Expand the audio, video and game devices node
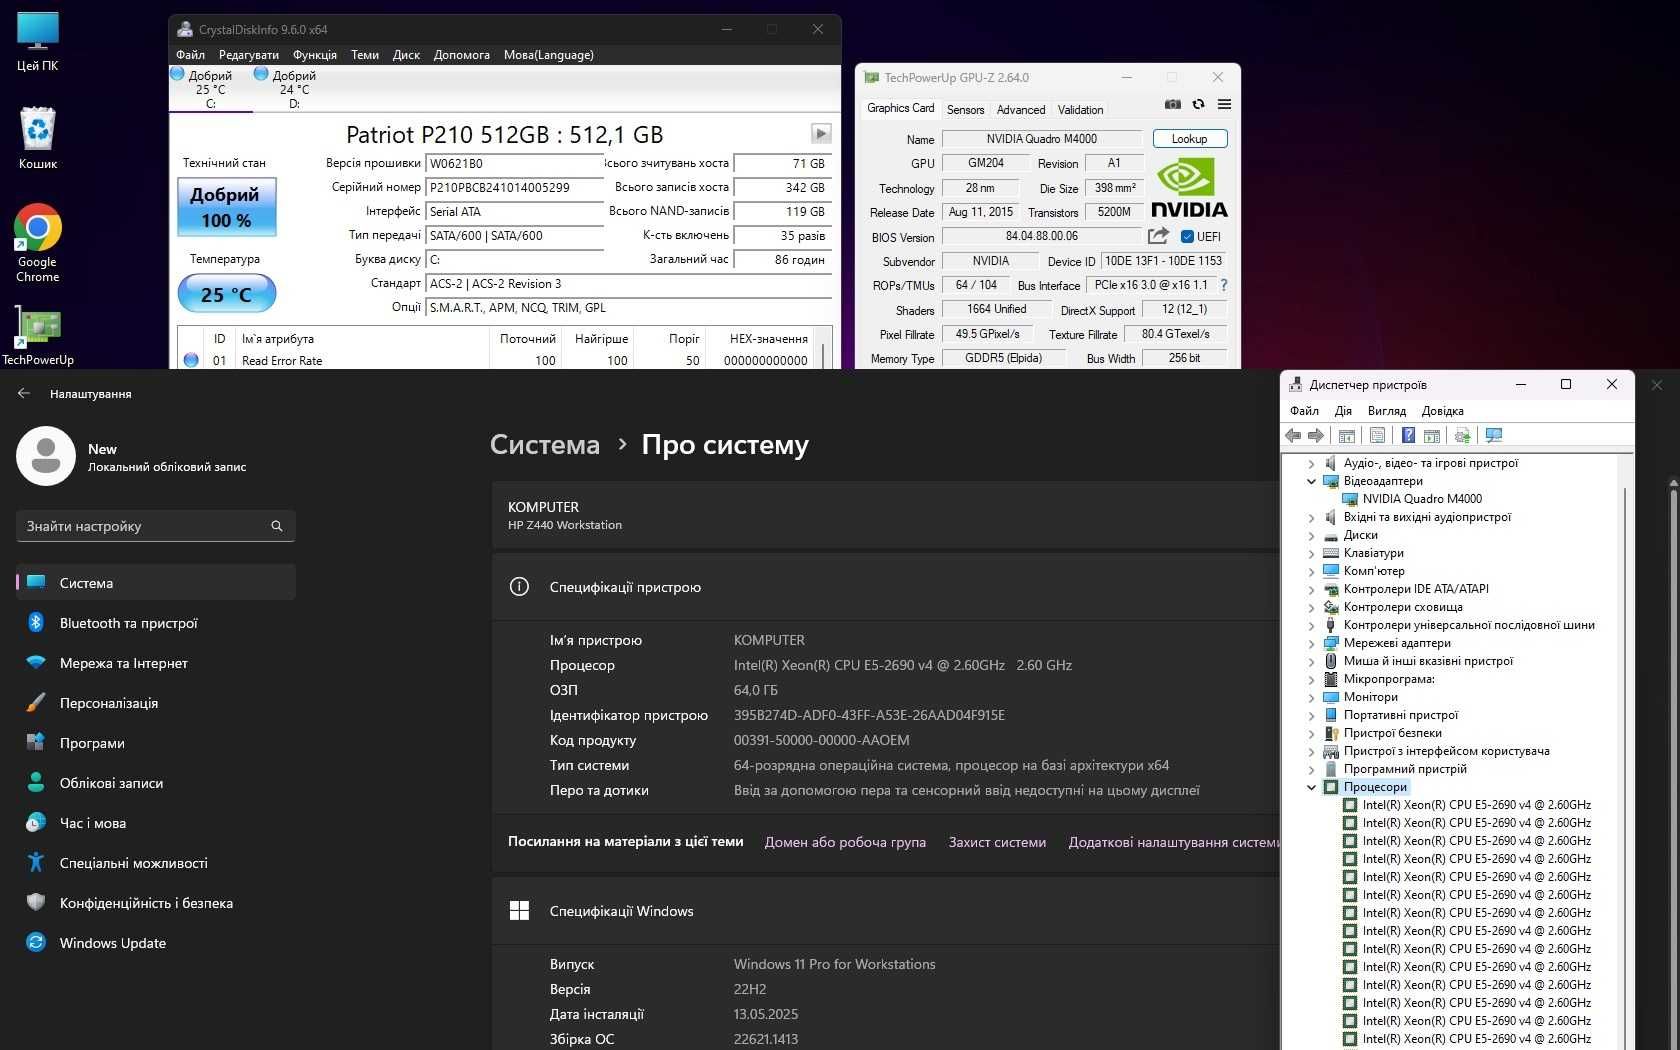Viewport: 1680px width, 1050px height. (1311, 463)
